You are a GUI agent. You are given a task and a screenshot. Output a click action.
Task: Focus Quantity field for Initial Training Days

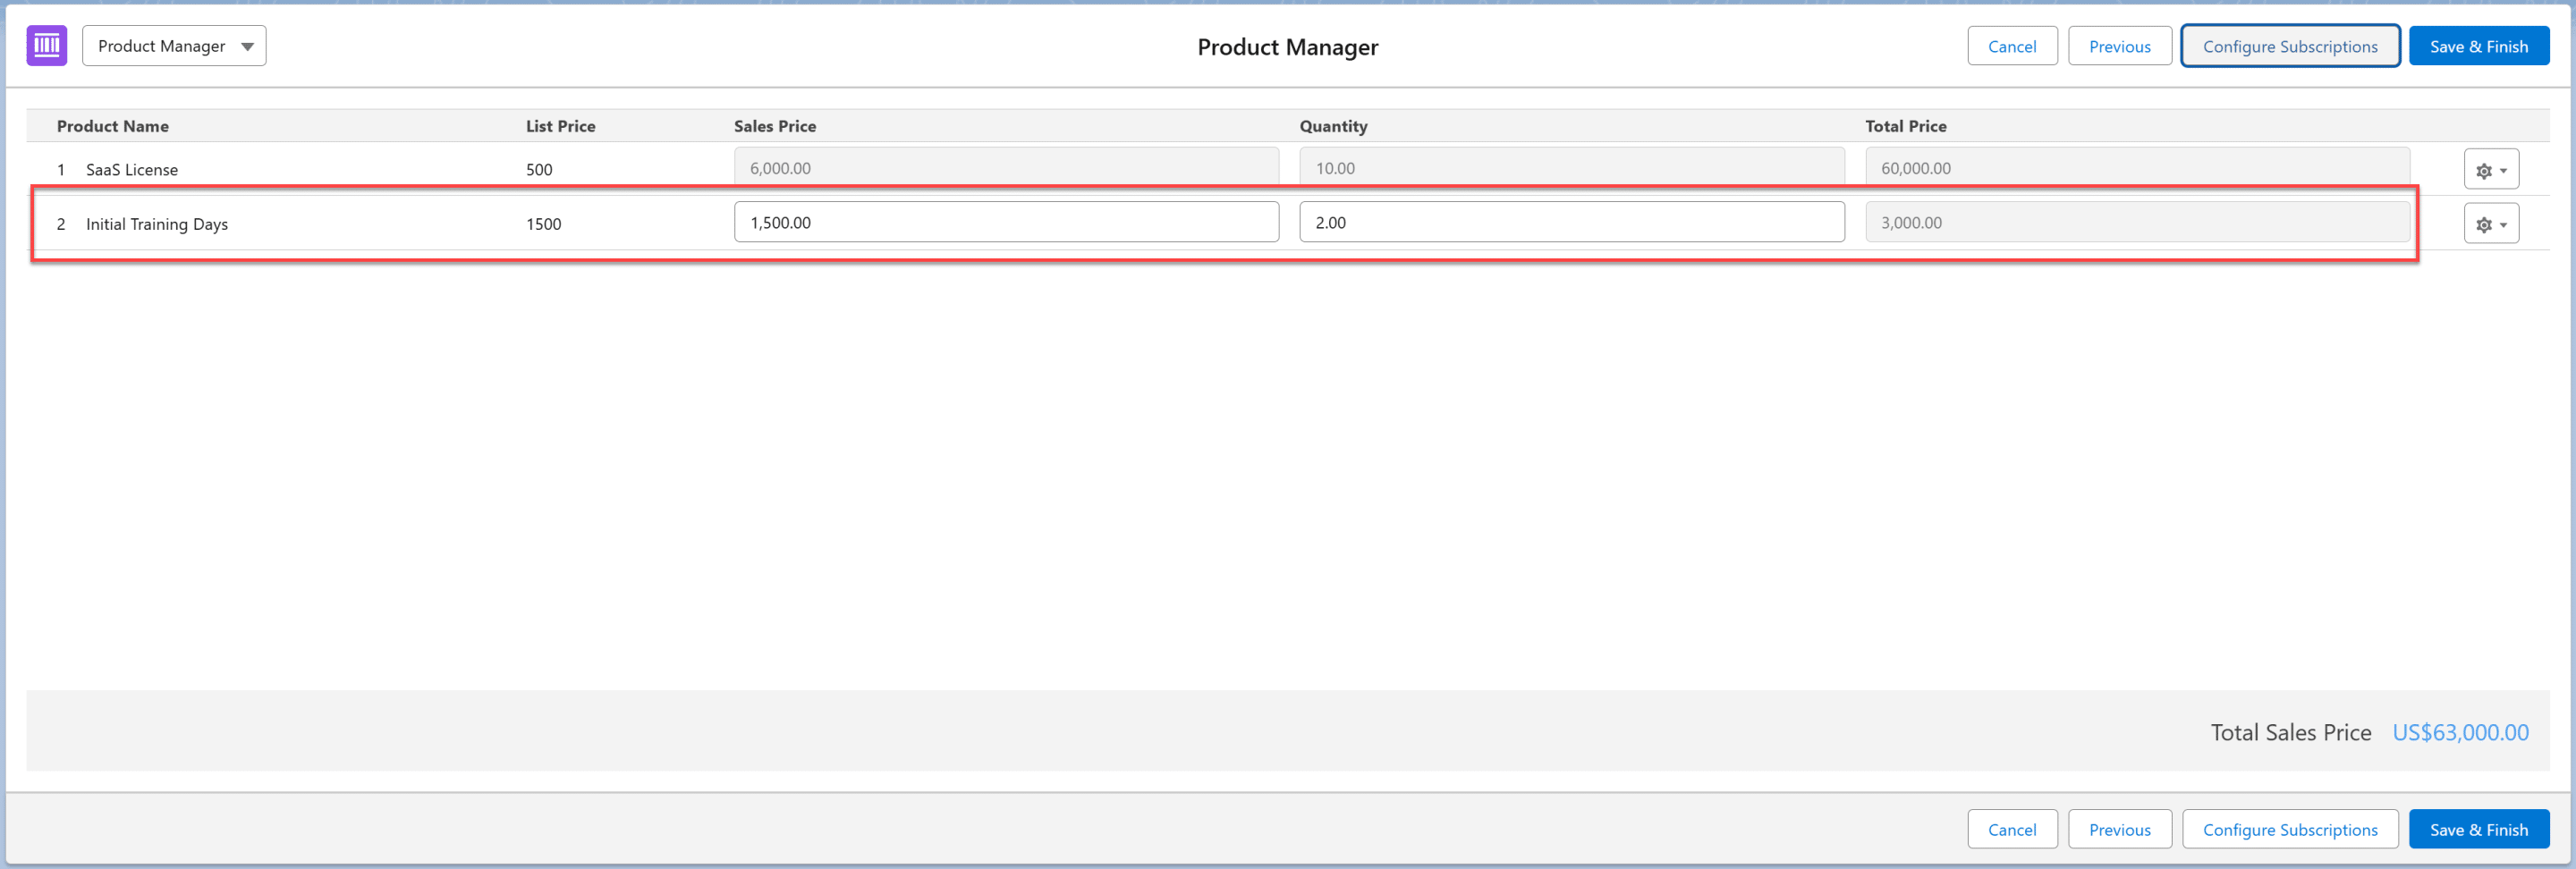click(x=1571, y=222)
